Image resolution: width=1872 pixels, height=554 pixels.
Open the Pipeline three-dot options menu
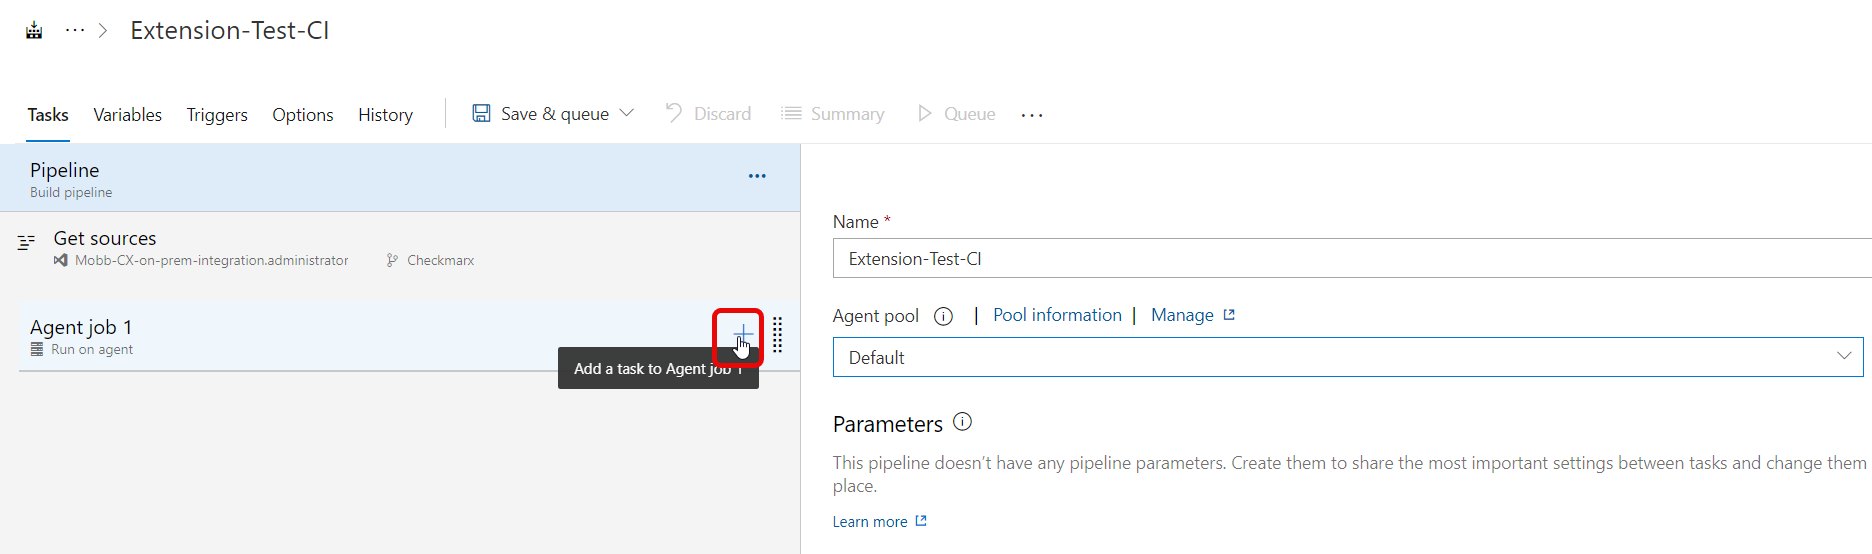coord(757,176)
